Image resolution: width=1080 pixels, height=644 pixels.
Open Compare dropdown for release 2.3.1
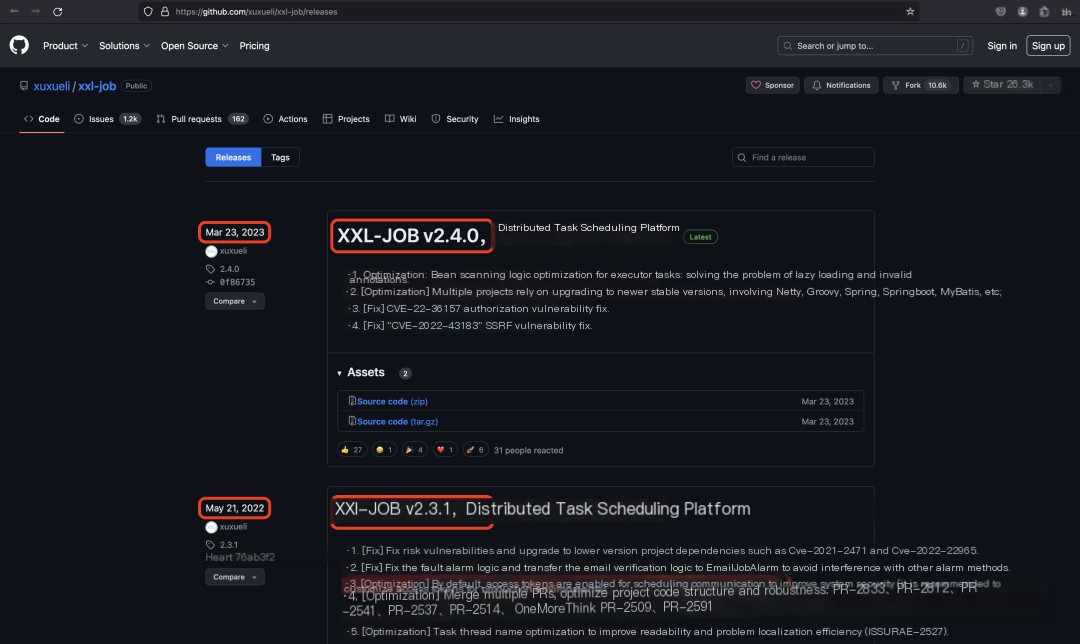(x=235, y=577)
